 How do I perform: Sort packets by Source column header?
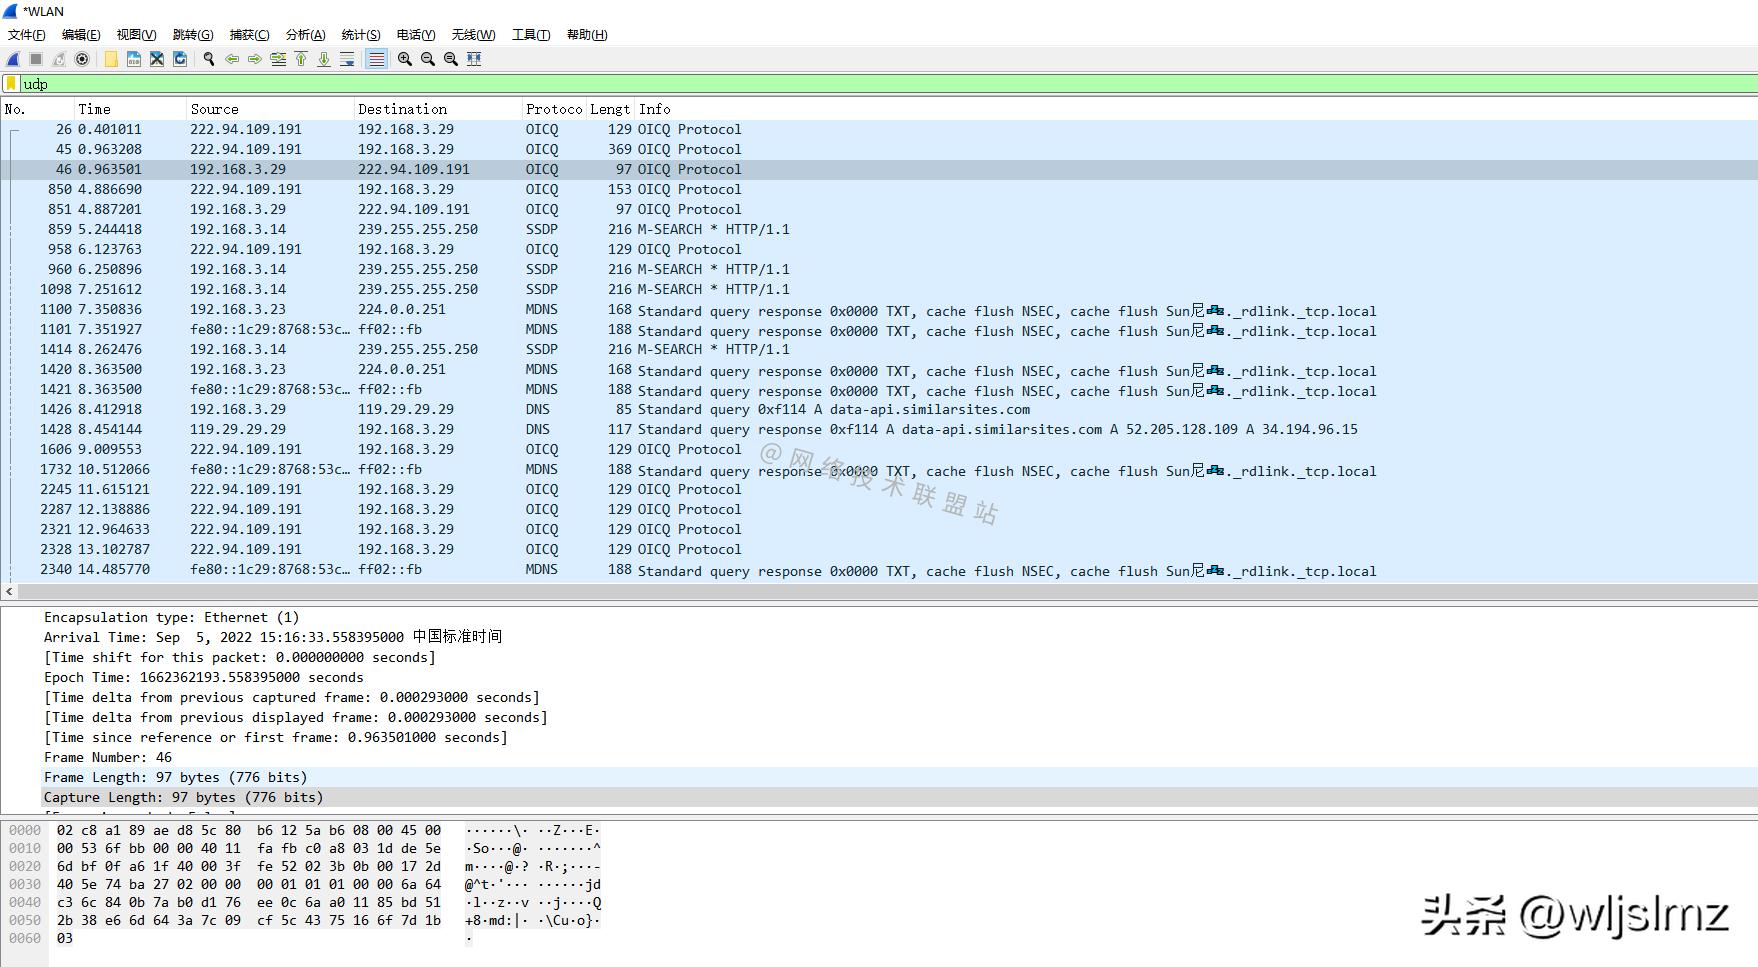point(214,109)
